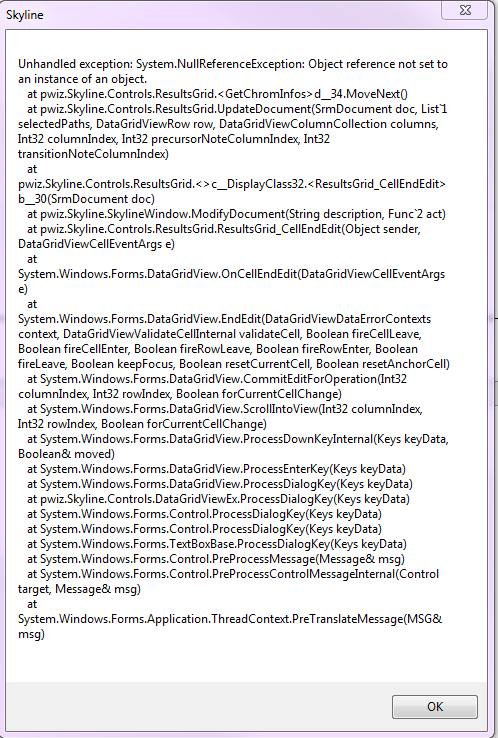Screen dimensions: 498x738
Task: Click the TextBoxBase.ProcessDialogKey stack line
Action: click(x=217, y=544)
